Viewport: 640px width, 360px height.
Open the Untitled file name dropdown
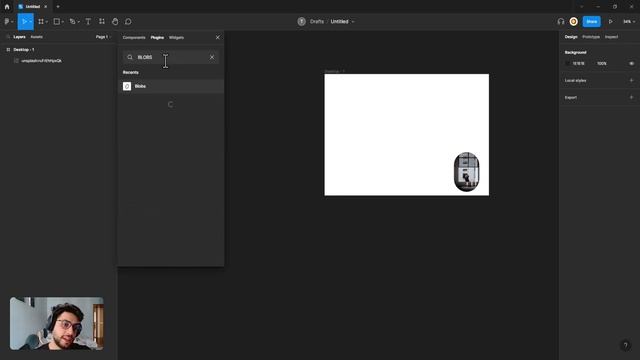pos(353,22)
